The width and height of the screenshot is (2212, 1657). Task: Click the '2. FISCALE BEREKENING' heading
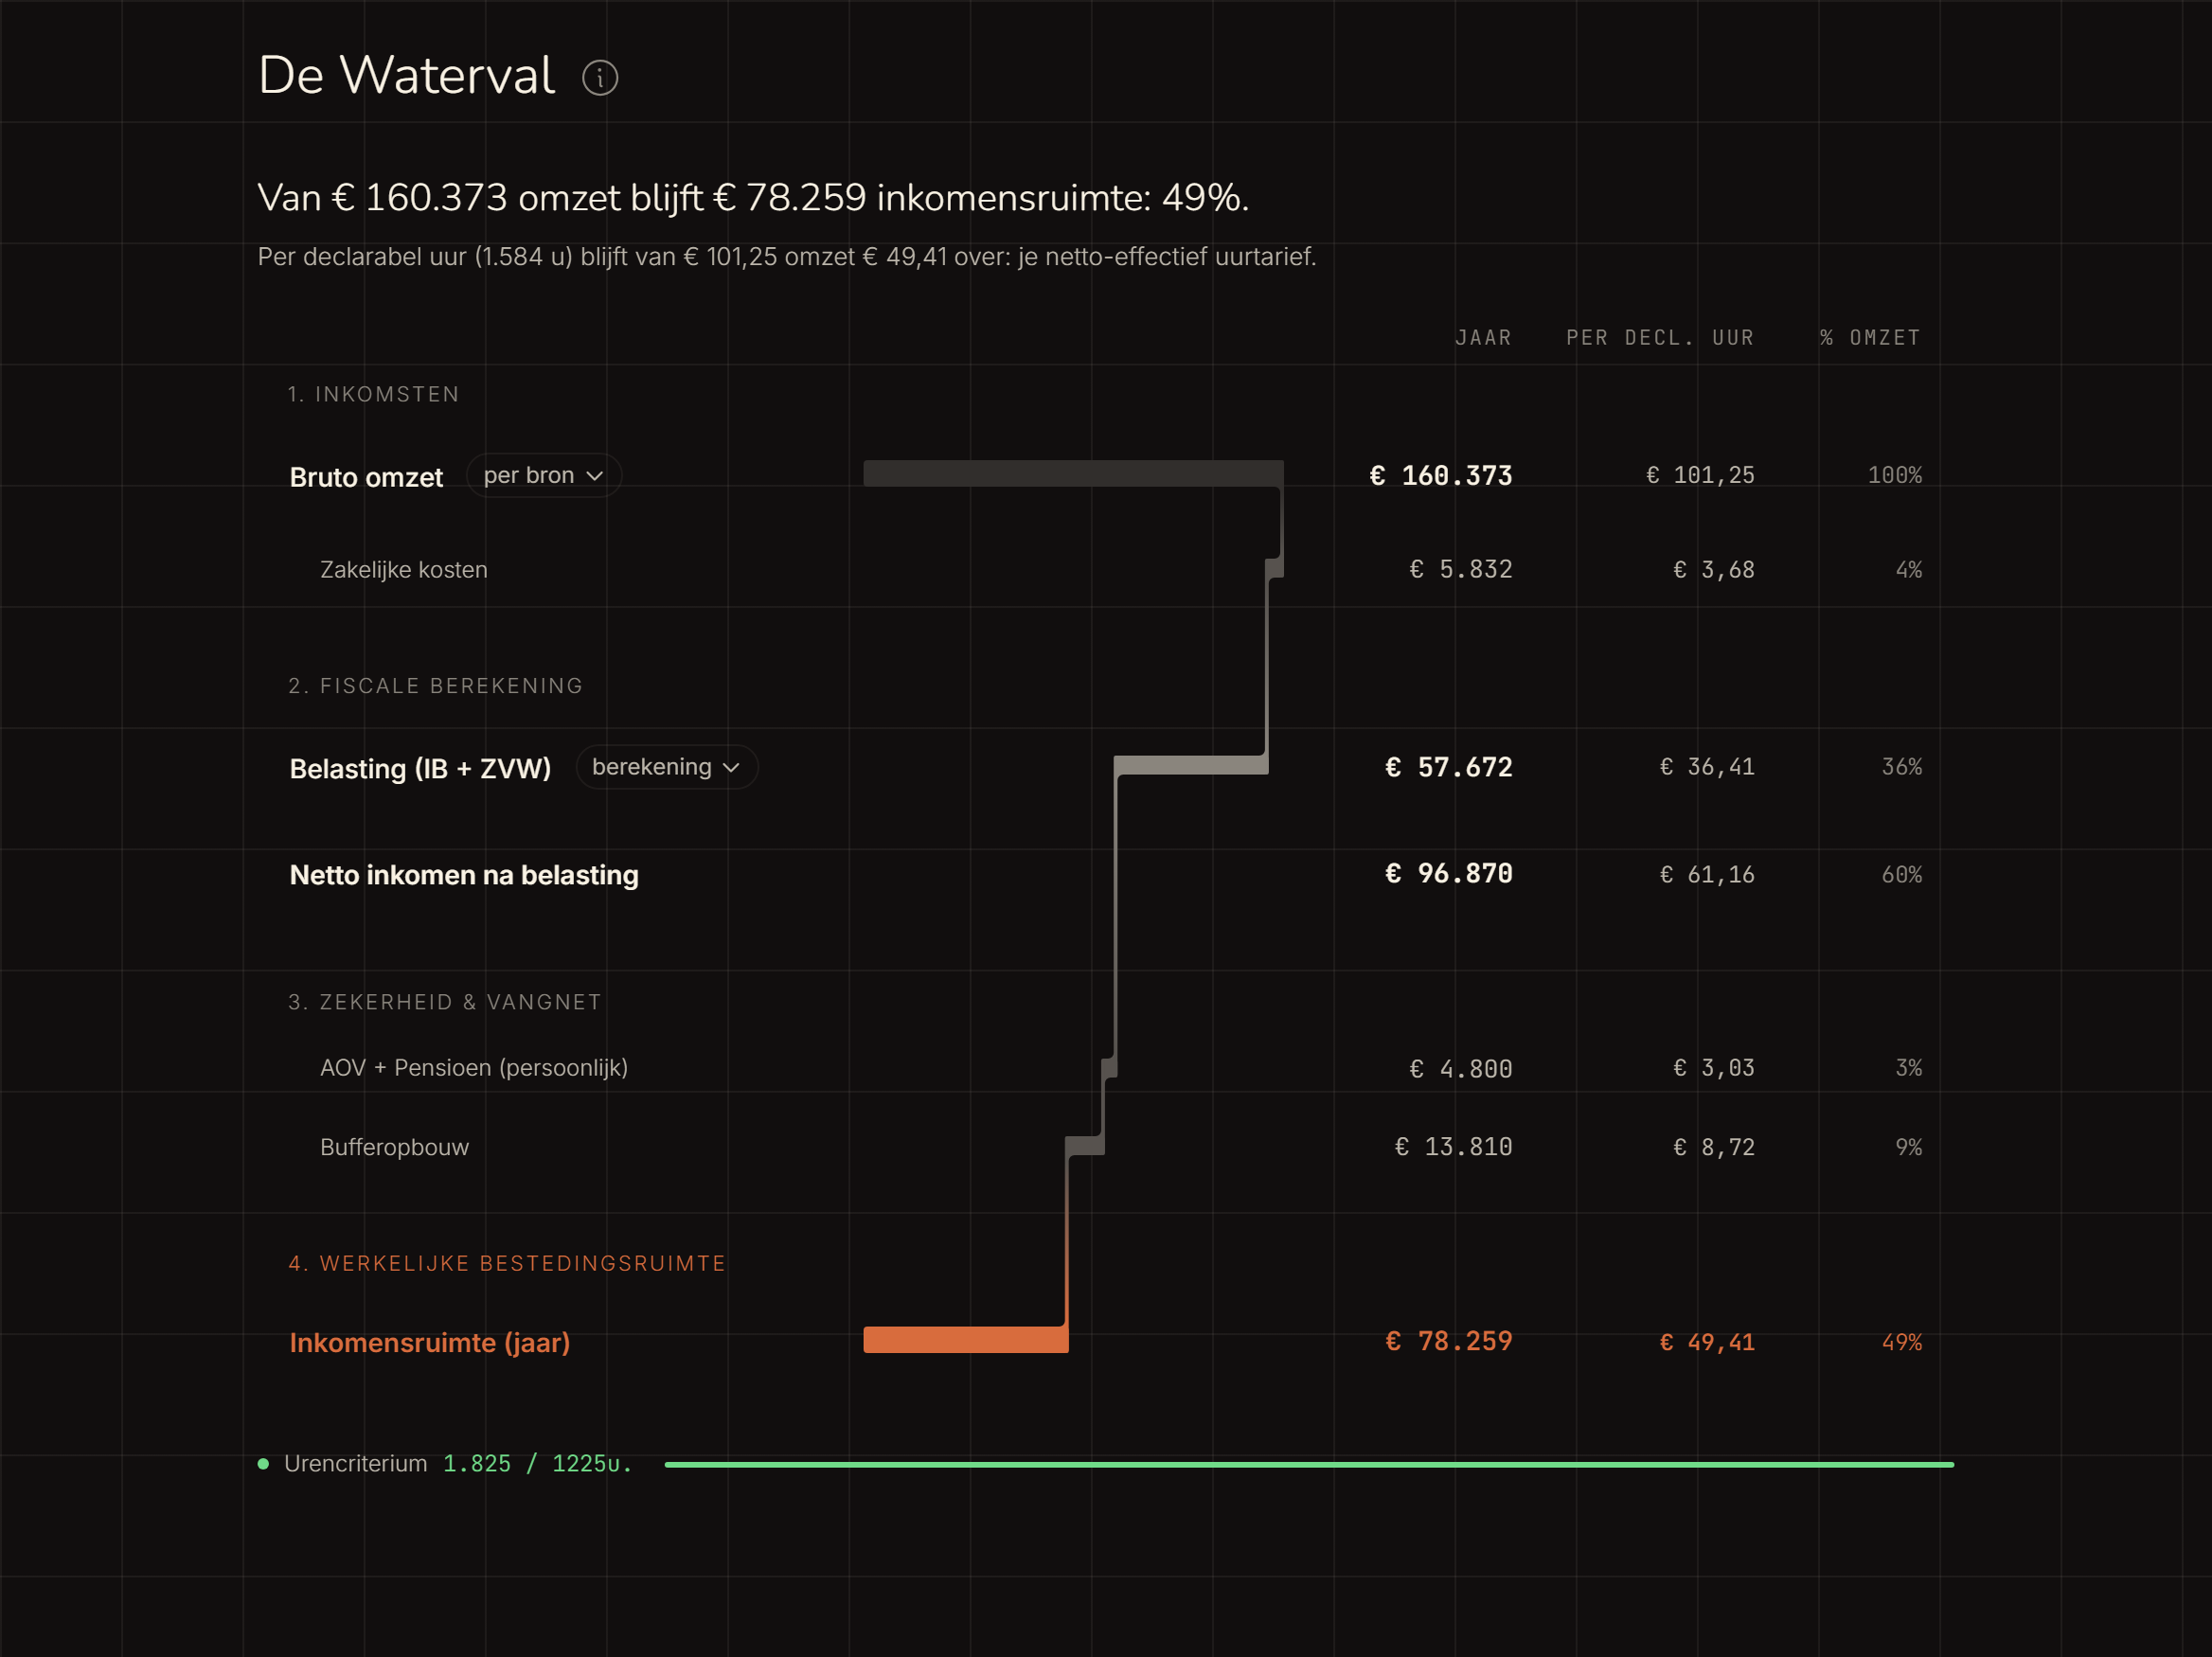pyautogui.click(x=435, y=686)
